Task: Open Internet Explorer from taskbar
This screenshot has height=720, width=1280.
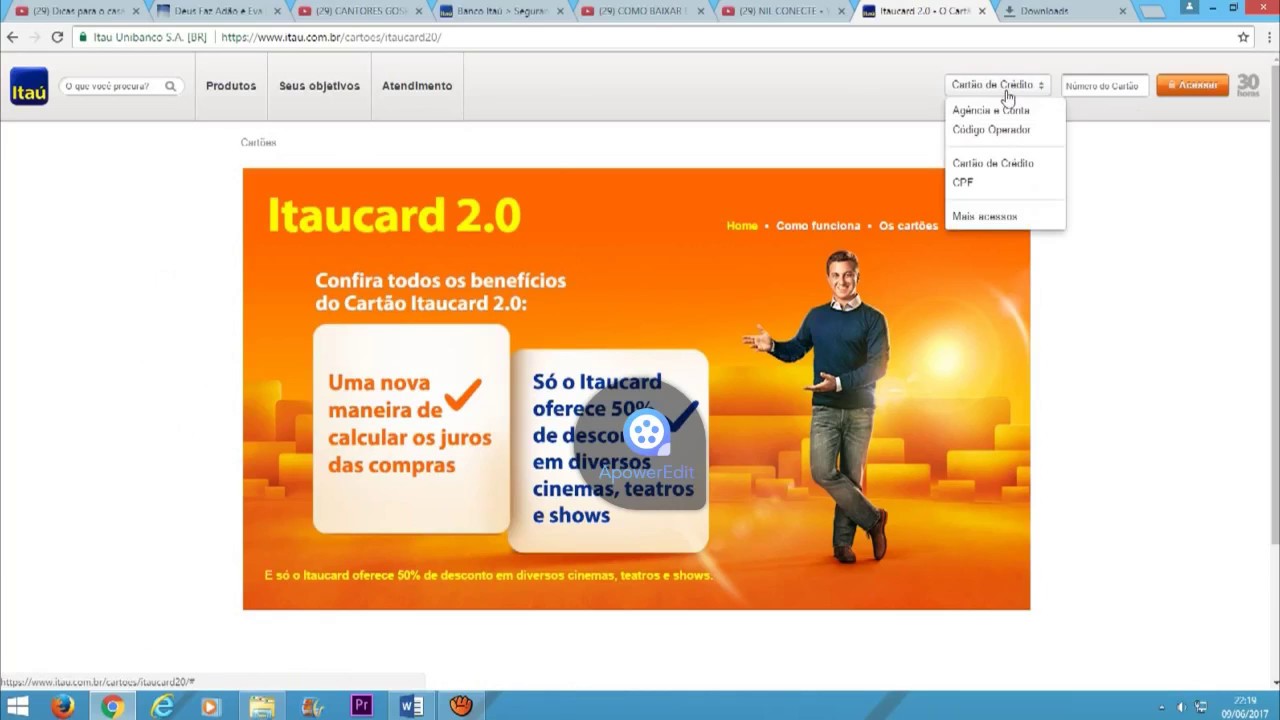Action: [161, 706]
